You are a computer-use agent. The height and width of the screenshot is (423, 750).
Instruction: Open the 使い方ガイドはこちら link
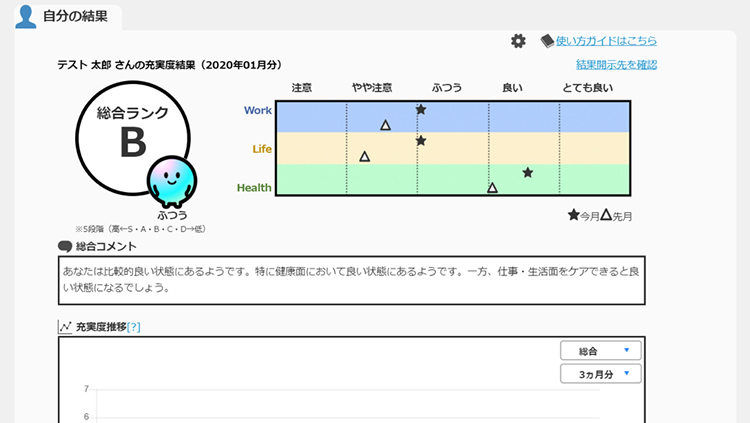(x=606, y=41)
